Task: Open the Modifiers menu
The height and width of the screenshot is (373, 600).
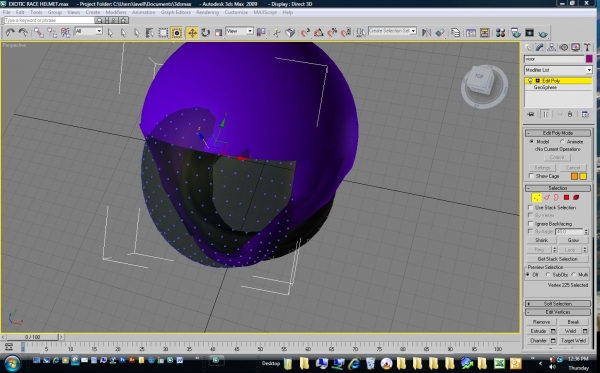Action: 116,12
